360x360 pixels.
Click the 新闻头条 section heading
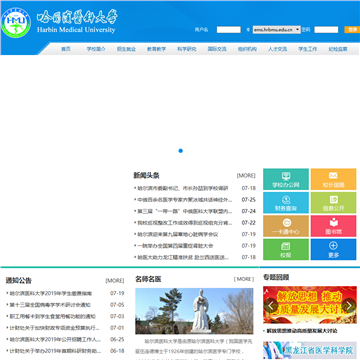click(146, 175)
